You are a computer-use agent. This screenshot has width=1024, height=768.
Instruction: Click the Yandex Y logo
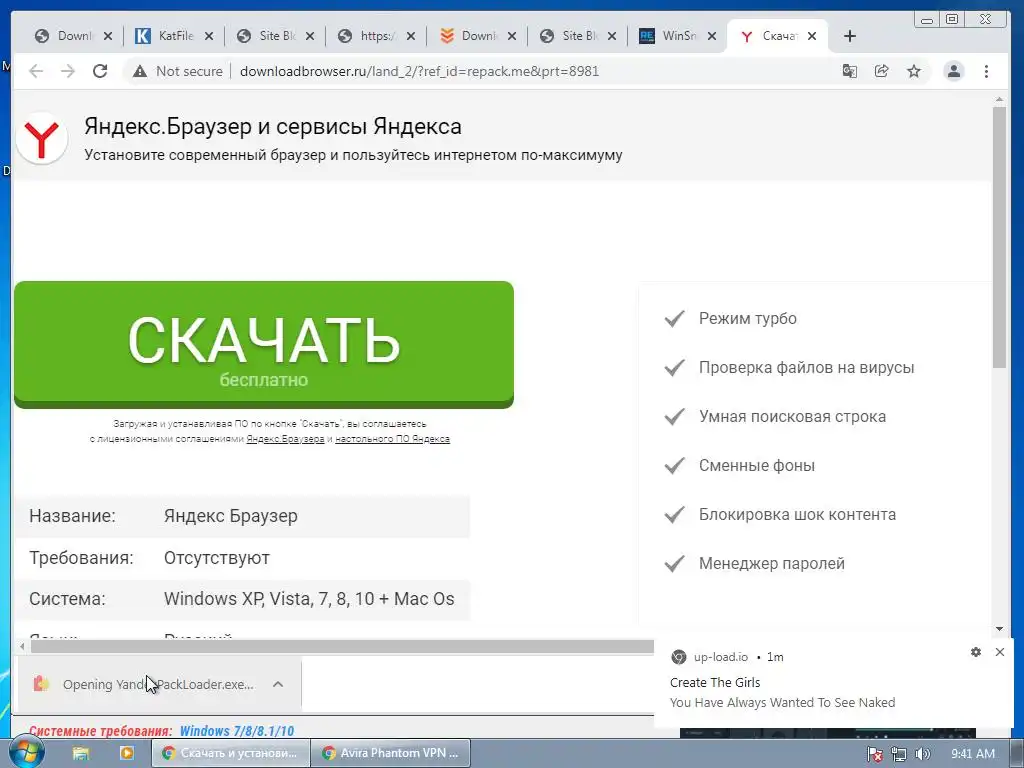tap(42, 138)
